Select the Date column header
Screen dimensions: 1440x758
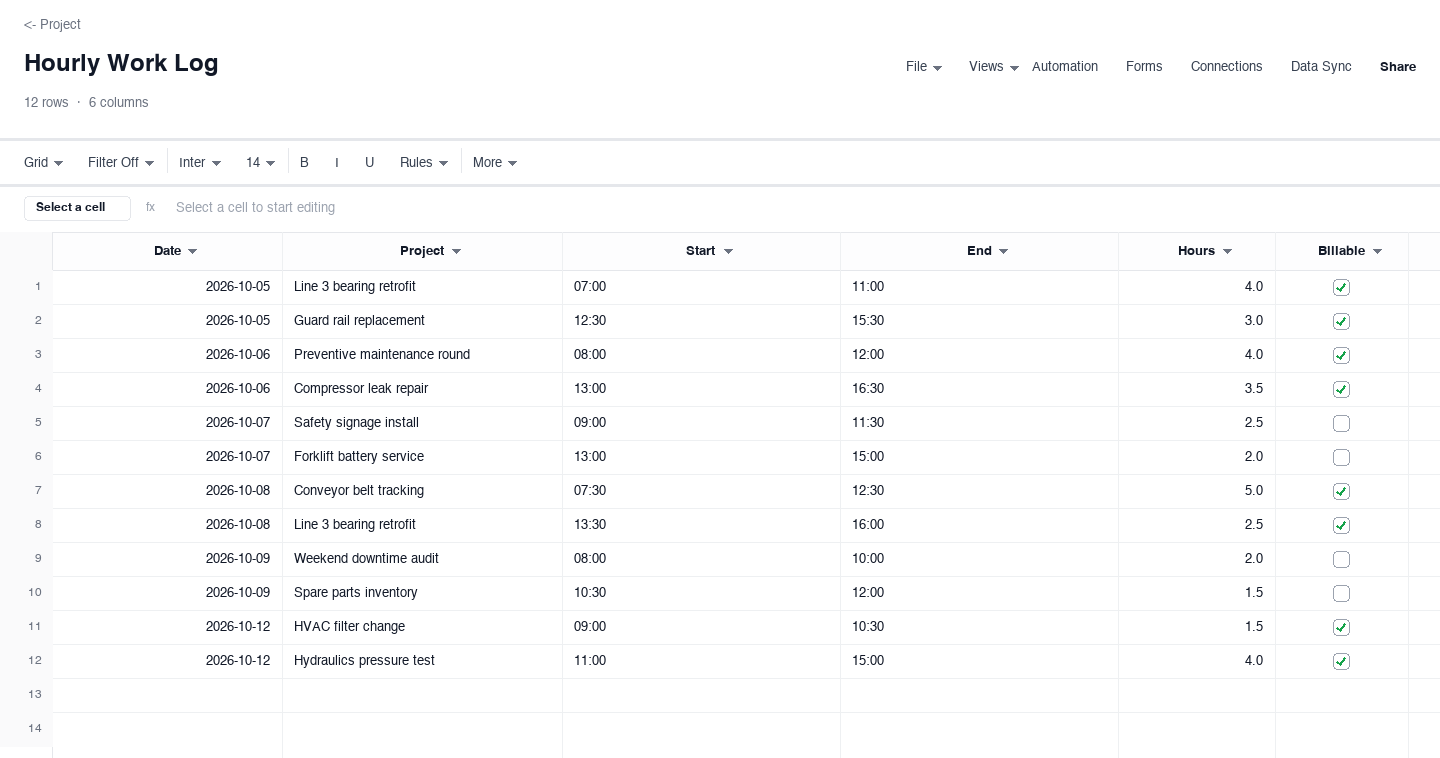pos(168,252)
